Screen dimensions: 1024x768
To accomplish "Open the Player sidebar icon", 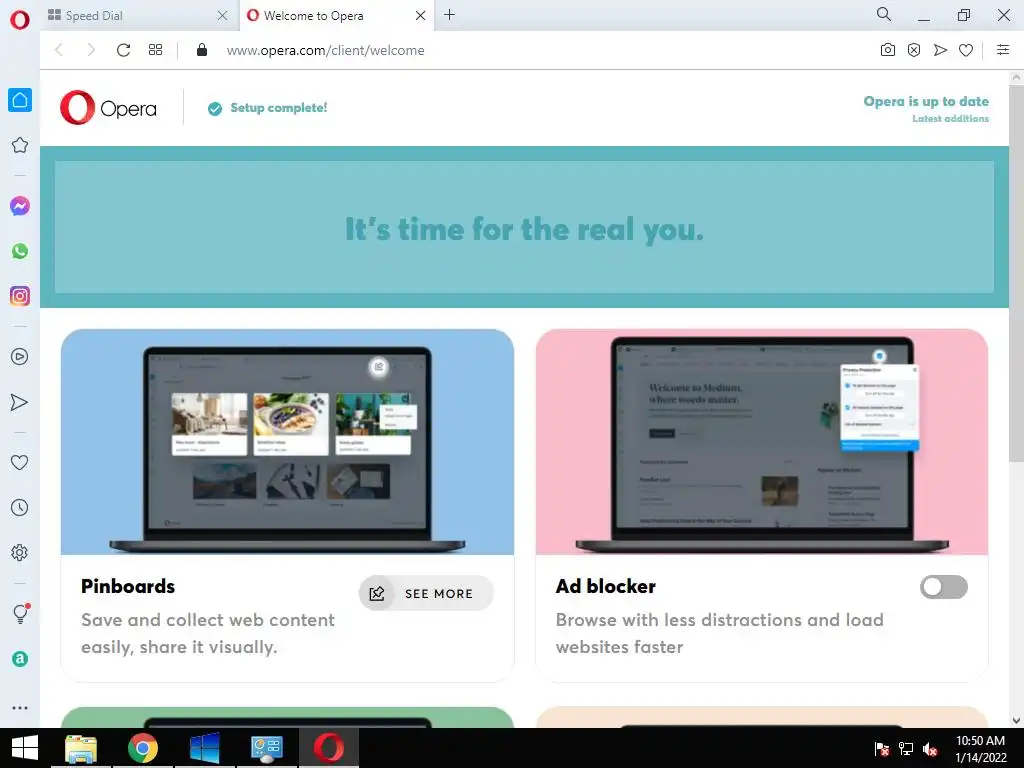I will pos(20,357).
